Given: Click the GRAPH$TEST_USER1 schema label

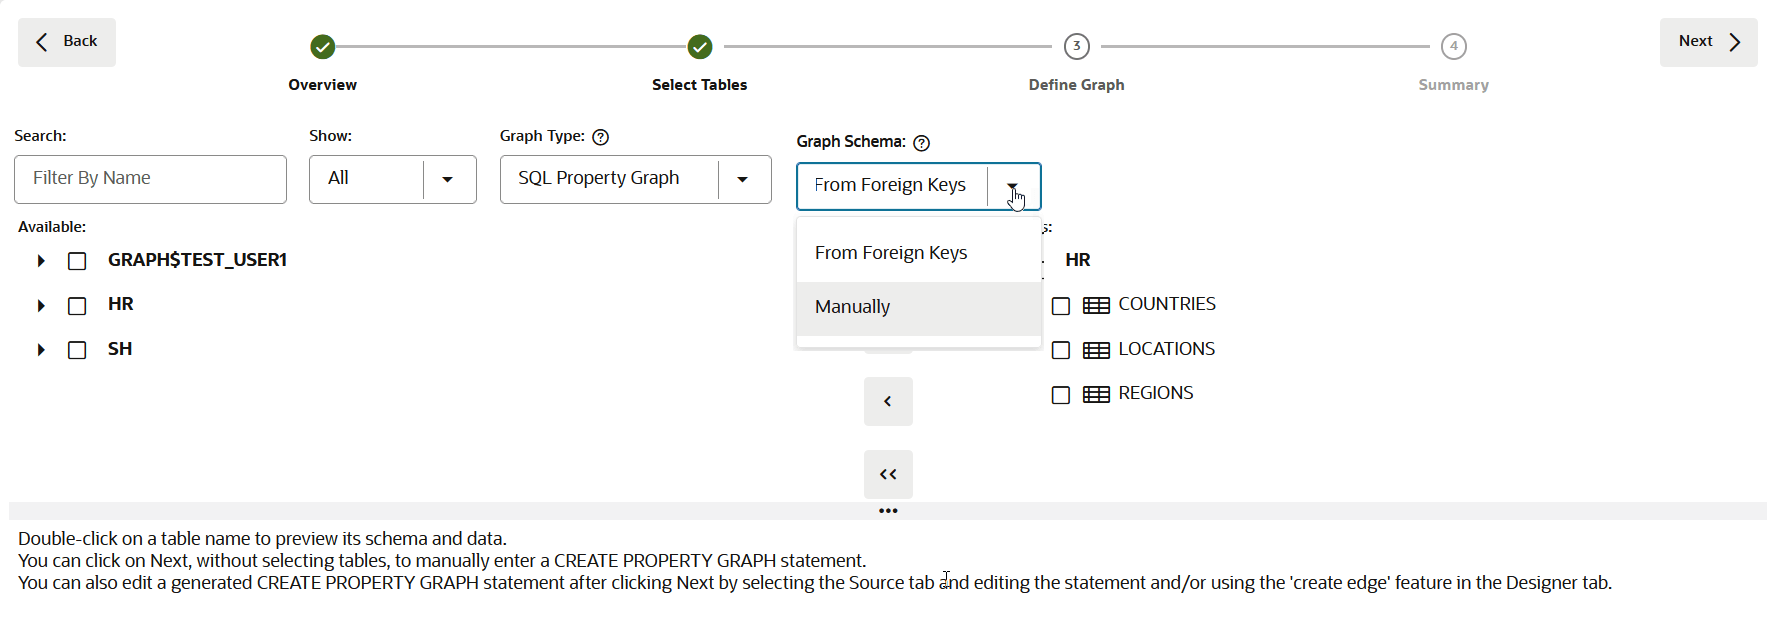Looking at the screenshot, I should point(197,260).
